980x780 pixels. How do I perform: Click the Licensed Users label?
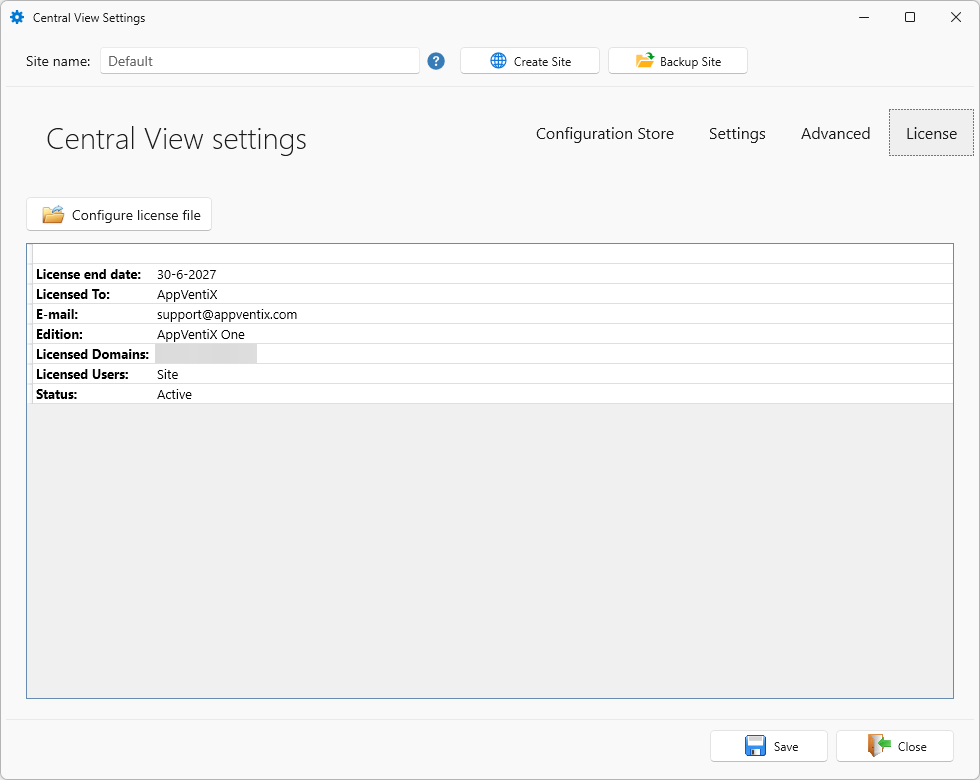pyautogui.click(x=82, y=374)
